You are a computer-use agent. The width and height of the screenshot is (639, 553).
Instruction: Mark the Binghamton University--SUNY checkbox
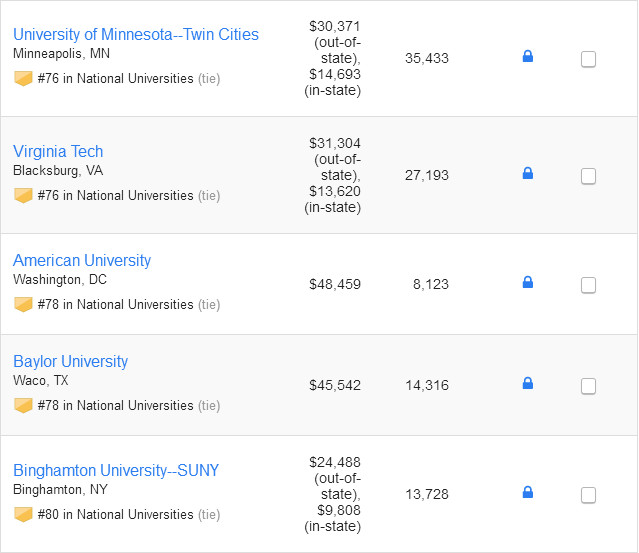[588, 494]
